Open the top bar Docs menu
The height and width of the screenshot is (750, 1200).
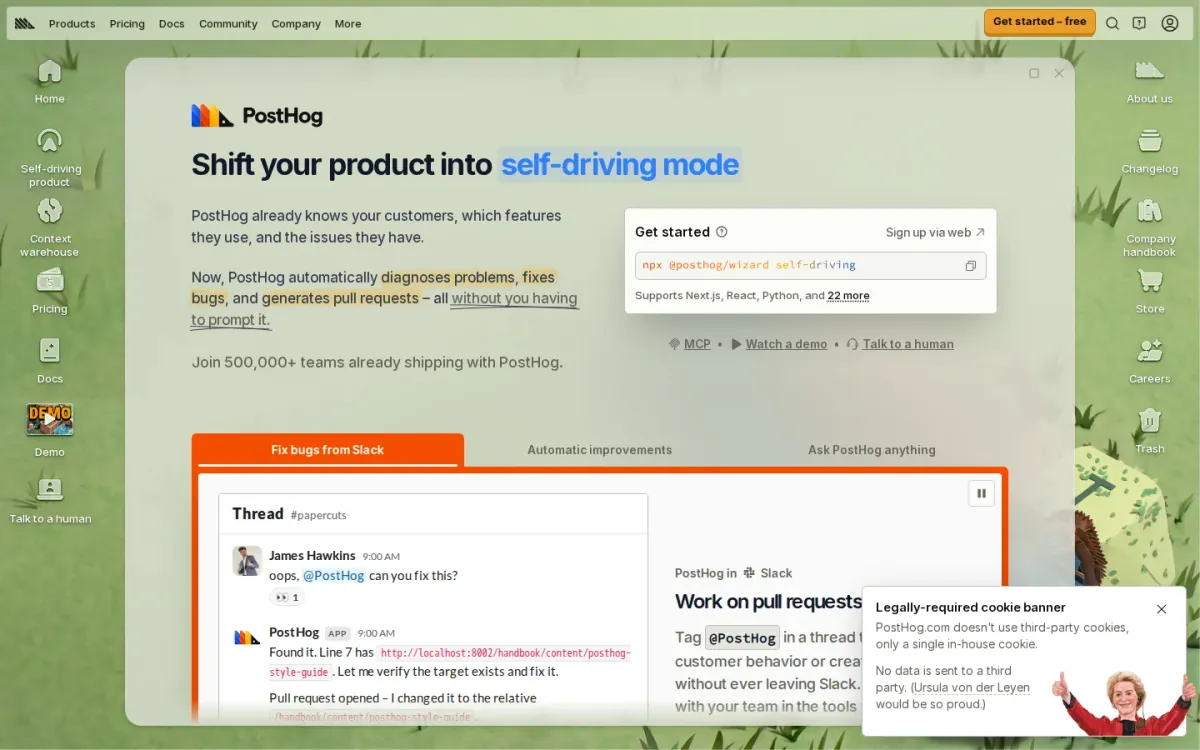(172, 23)
